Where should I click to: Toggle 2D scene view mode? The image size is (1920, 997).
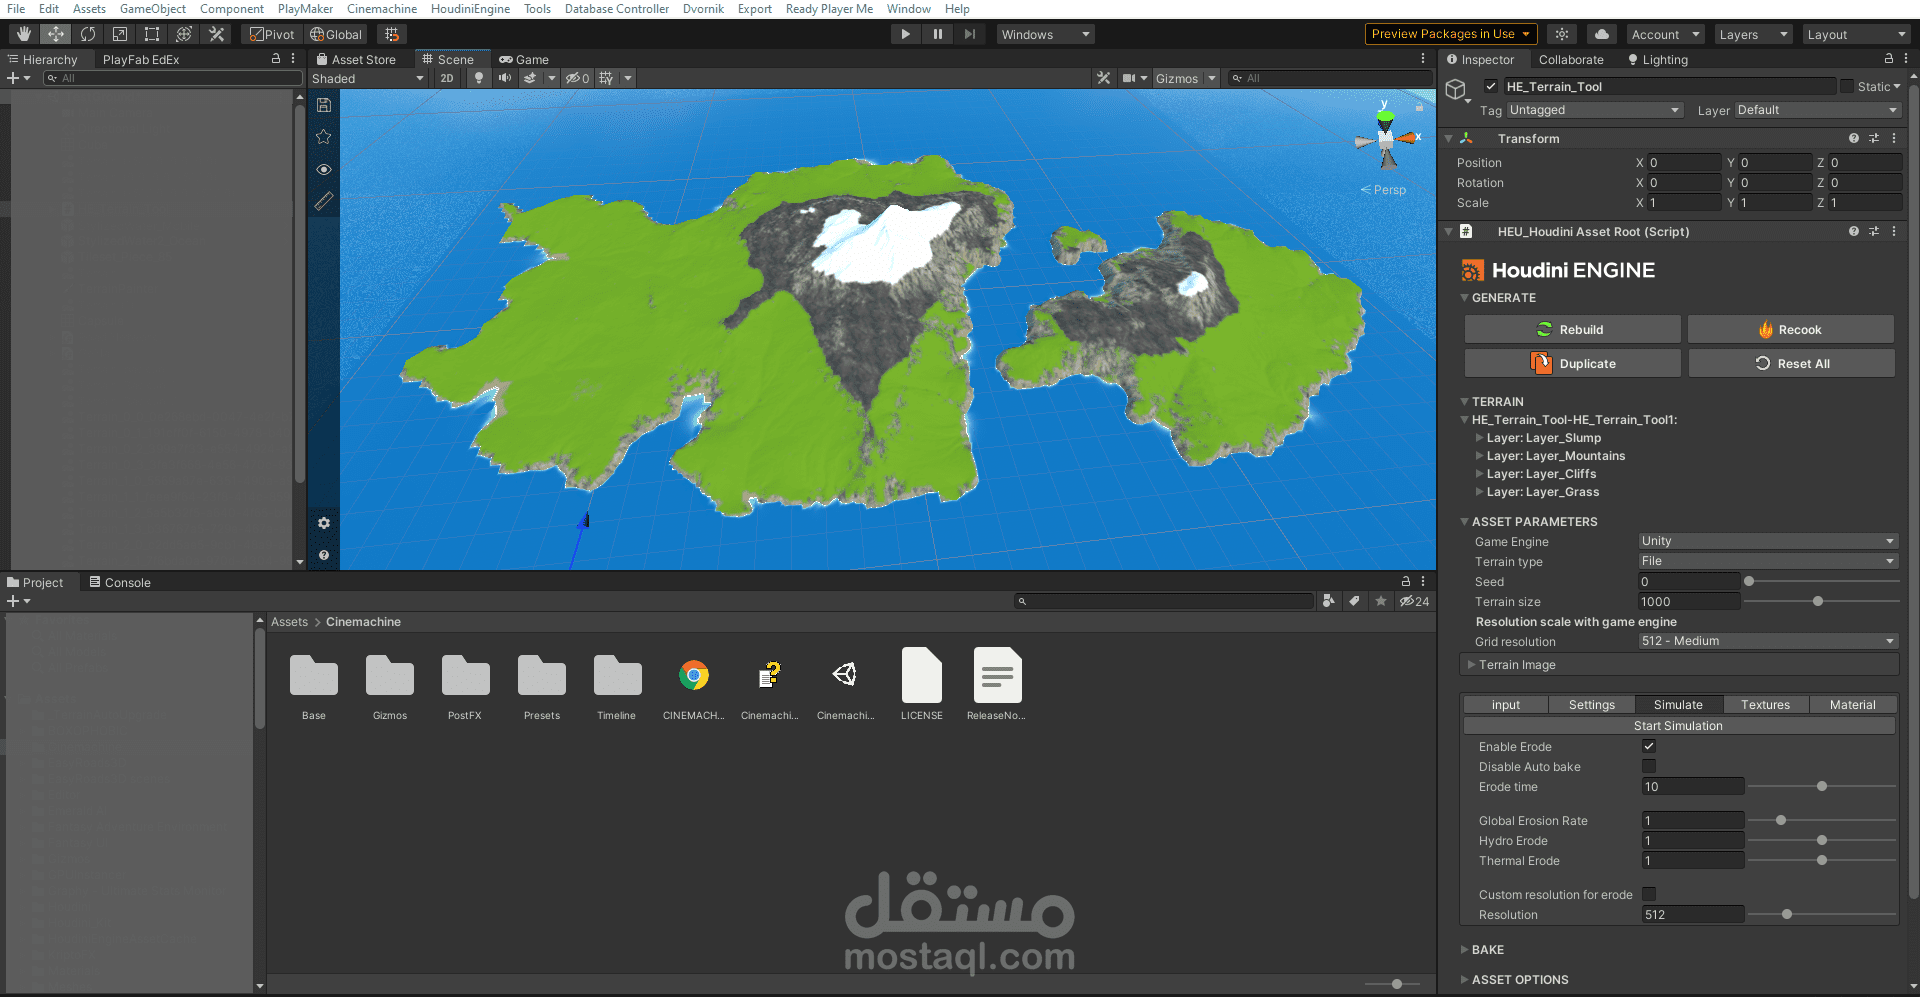pyautogui.click(x=447, y=78)
